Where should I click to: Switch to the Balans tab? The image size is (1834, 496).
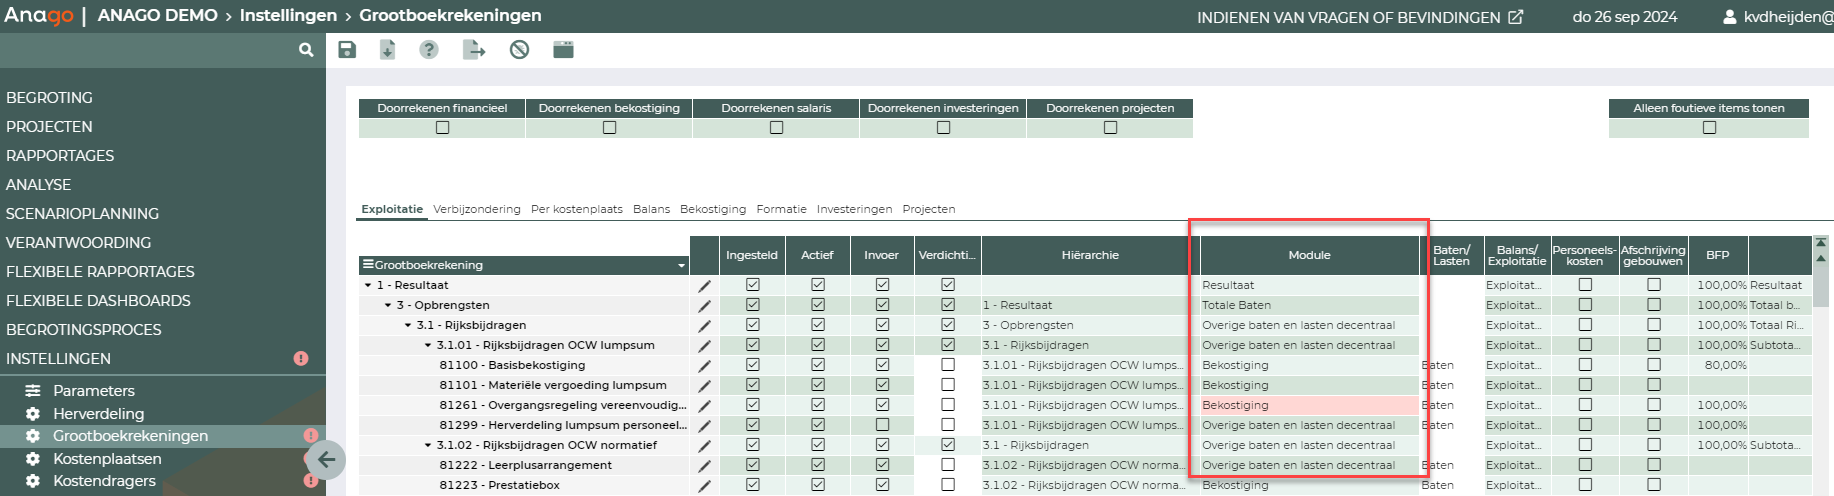pyautogui.click(x=651, y=209)
